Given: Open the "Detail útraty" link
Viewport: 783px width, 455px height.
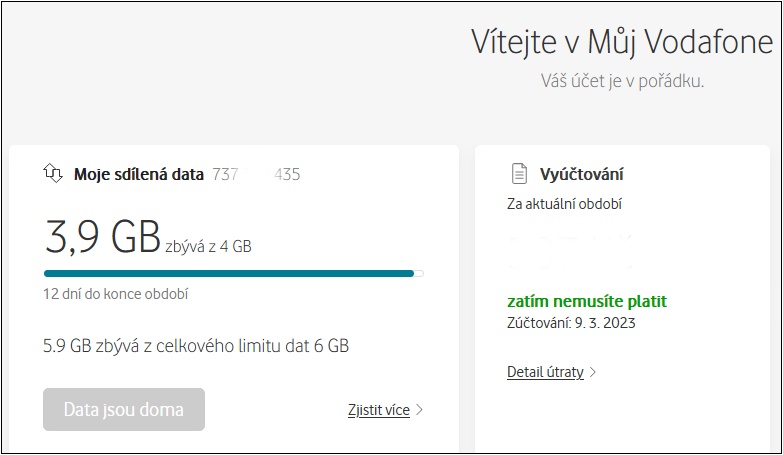Looking at the screenshot, I should coord(545,373).
